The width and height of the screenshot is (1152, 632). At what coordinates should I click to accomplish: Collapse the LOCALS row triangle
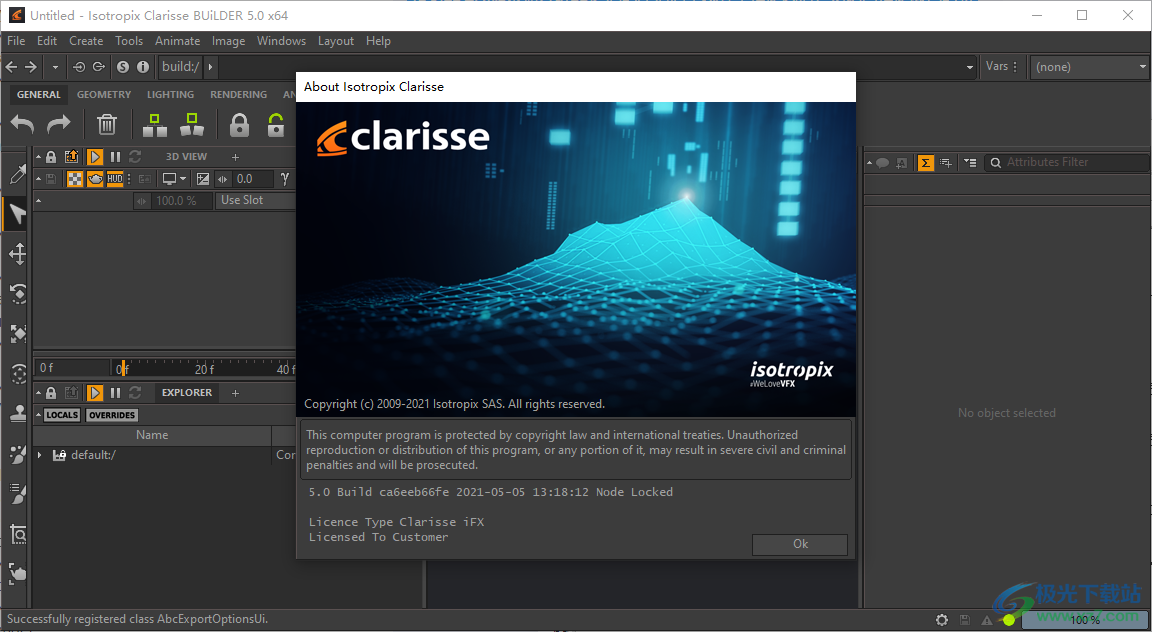(x=38, y=415)
